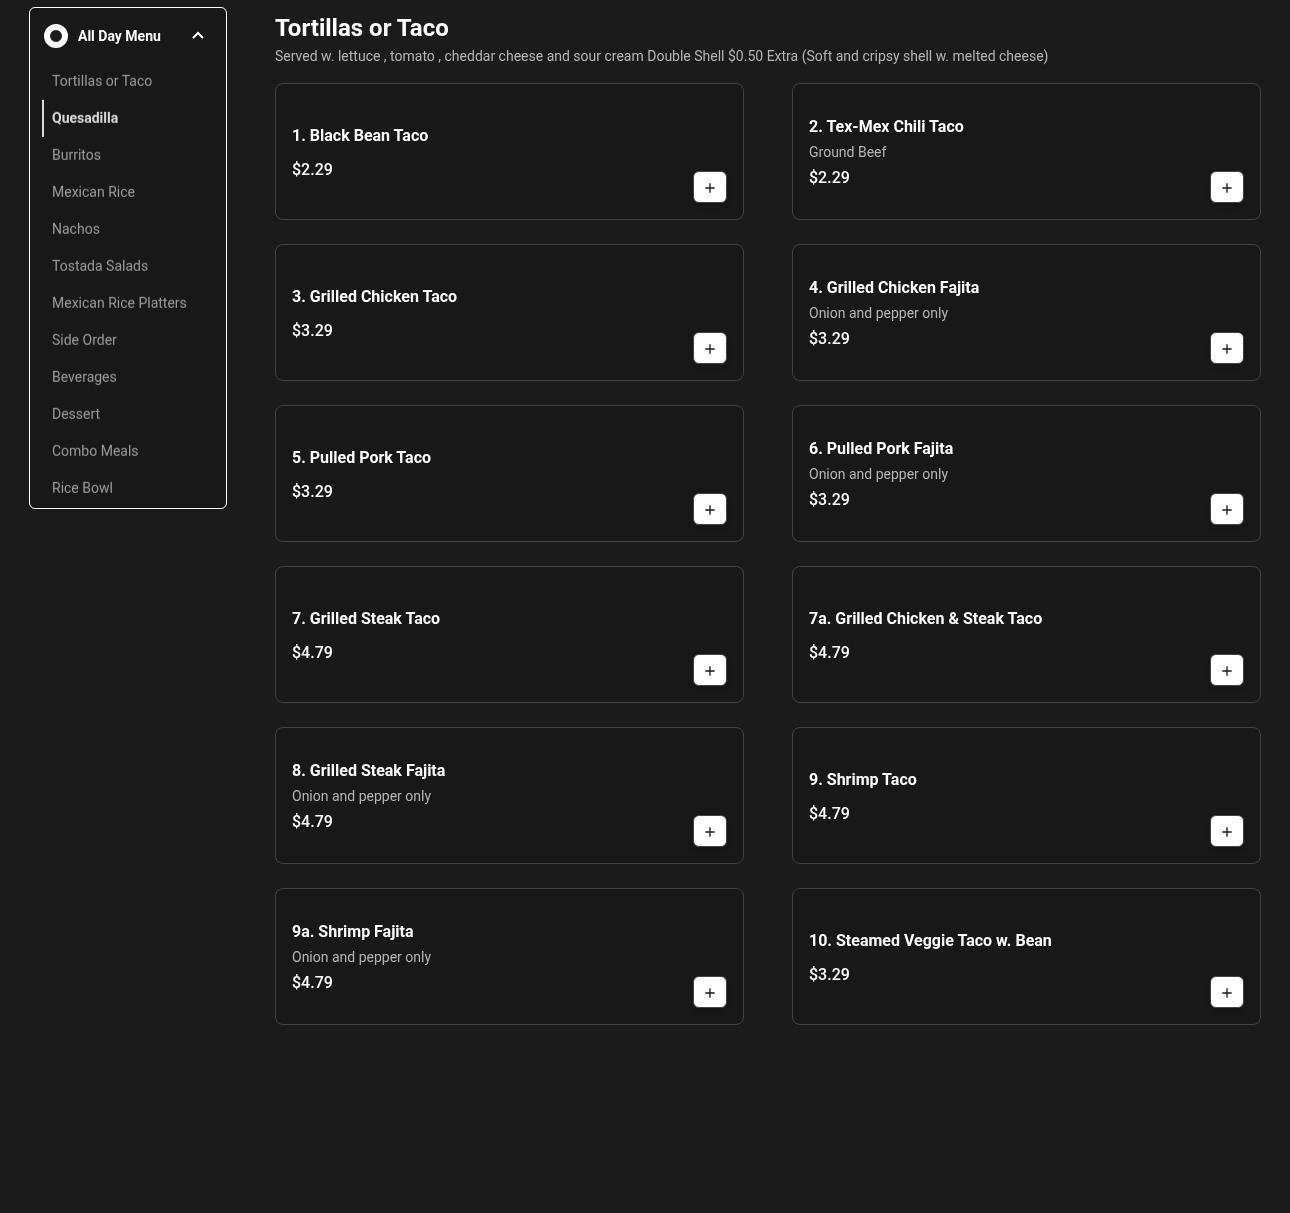
Task: Open the Burritos category
Action: pos(76,155)
